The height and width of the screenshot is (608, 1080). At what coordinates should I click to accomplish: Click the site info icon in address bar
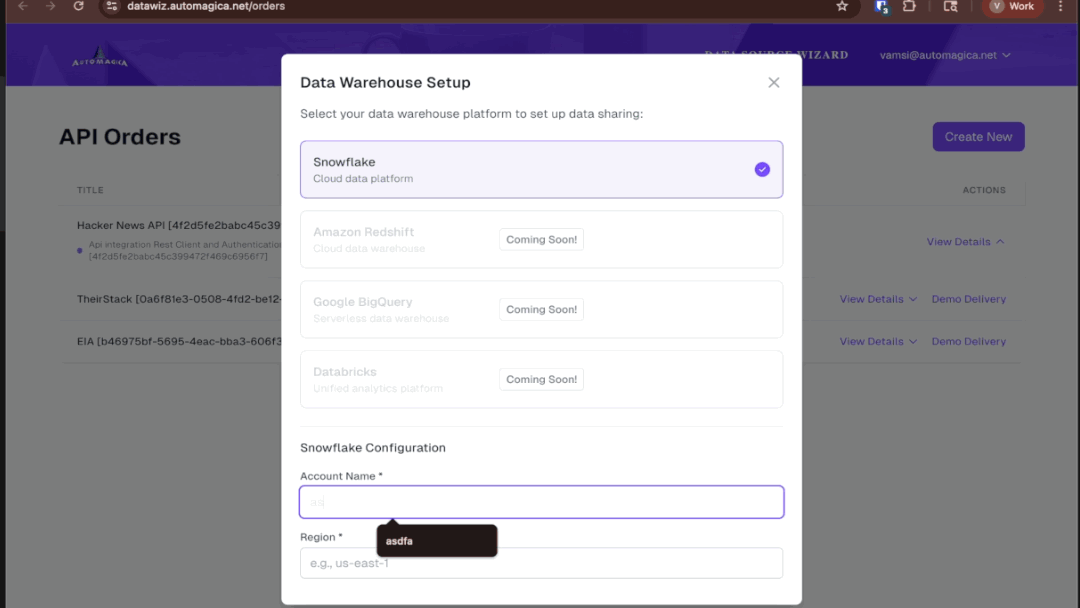[x=112, y=6]
